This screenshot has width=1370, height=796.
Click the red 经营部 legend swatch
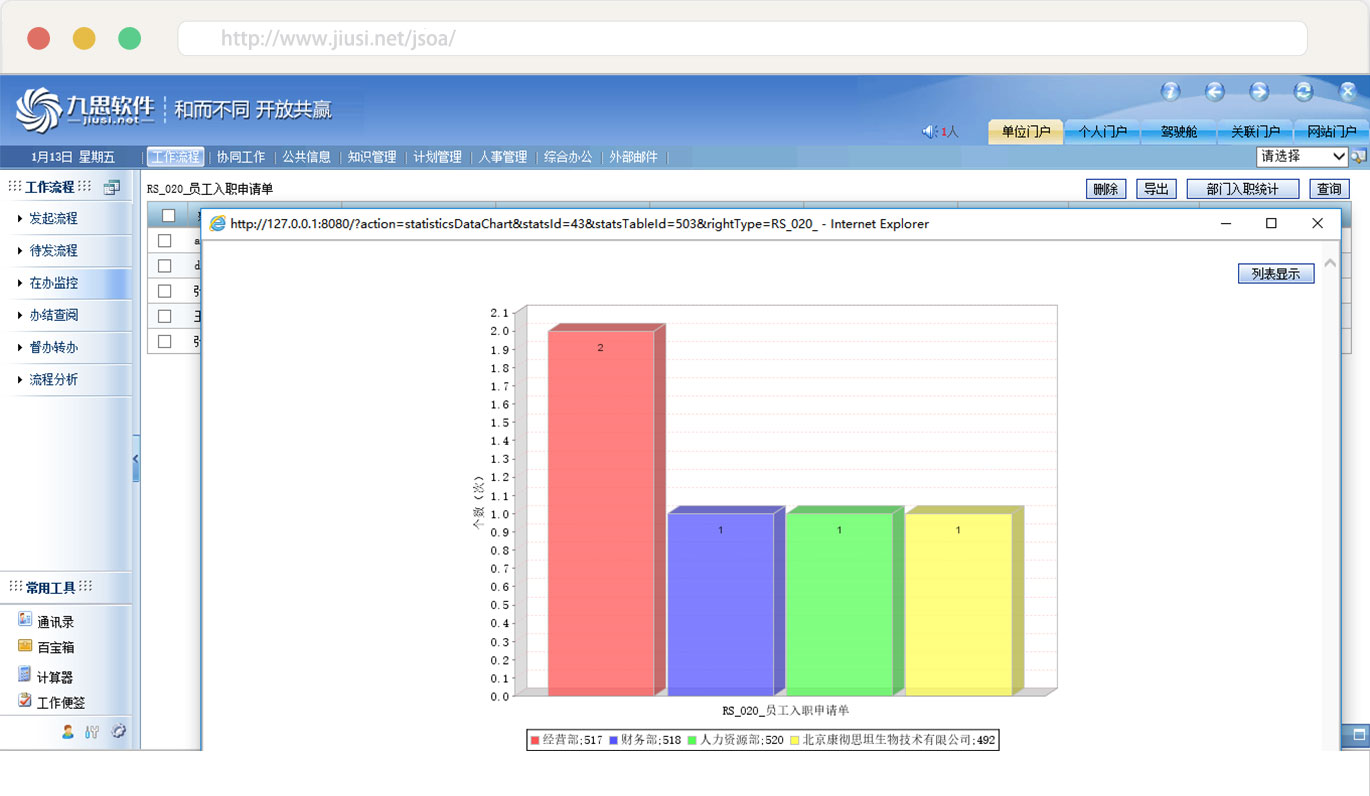(x=535, y=740)
